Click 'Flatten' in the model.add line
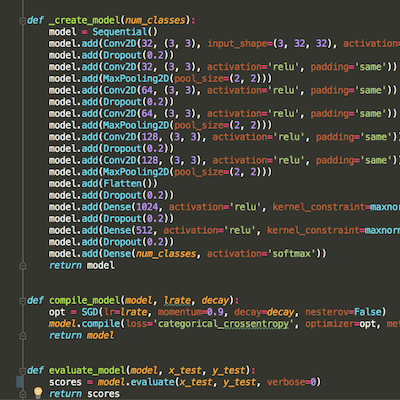The height and width of the screenshot is (400, 400). [x=122, y=184]
